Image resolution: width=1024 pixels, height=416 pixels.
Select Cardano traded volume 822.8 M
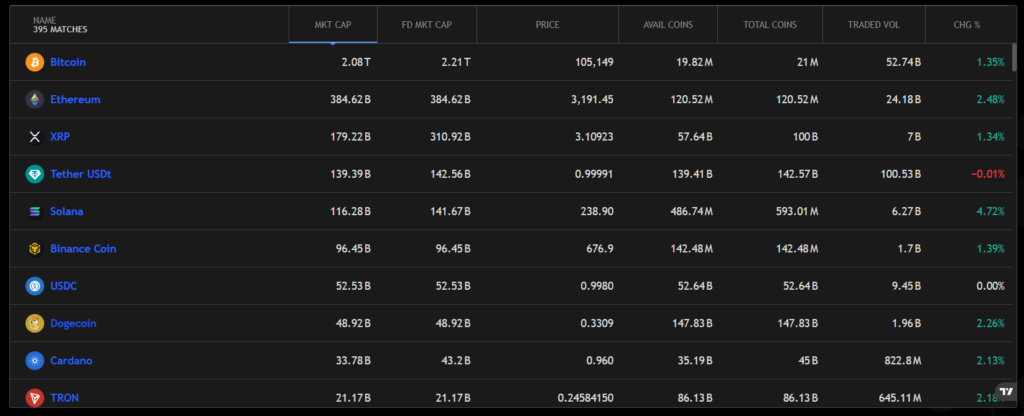tap(901, 360)
